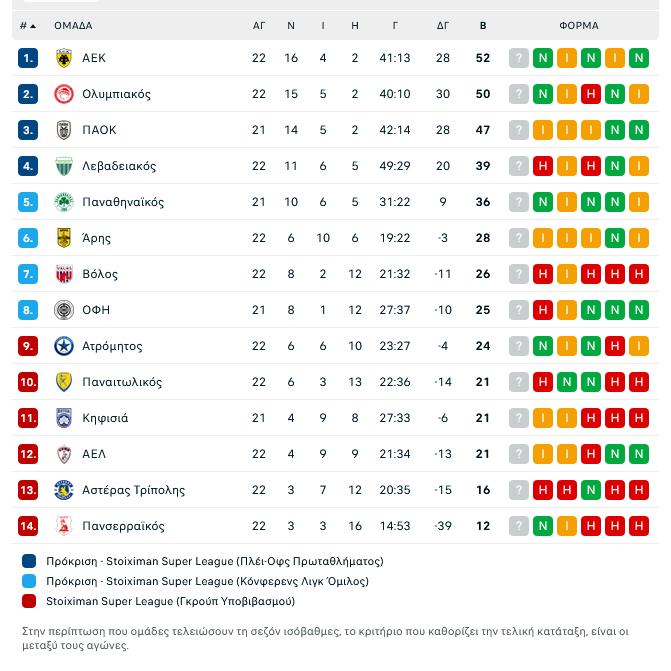
Task: Sort standings by the B points header
Action: [483, 26]
